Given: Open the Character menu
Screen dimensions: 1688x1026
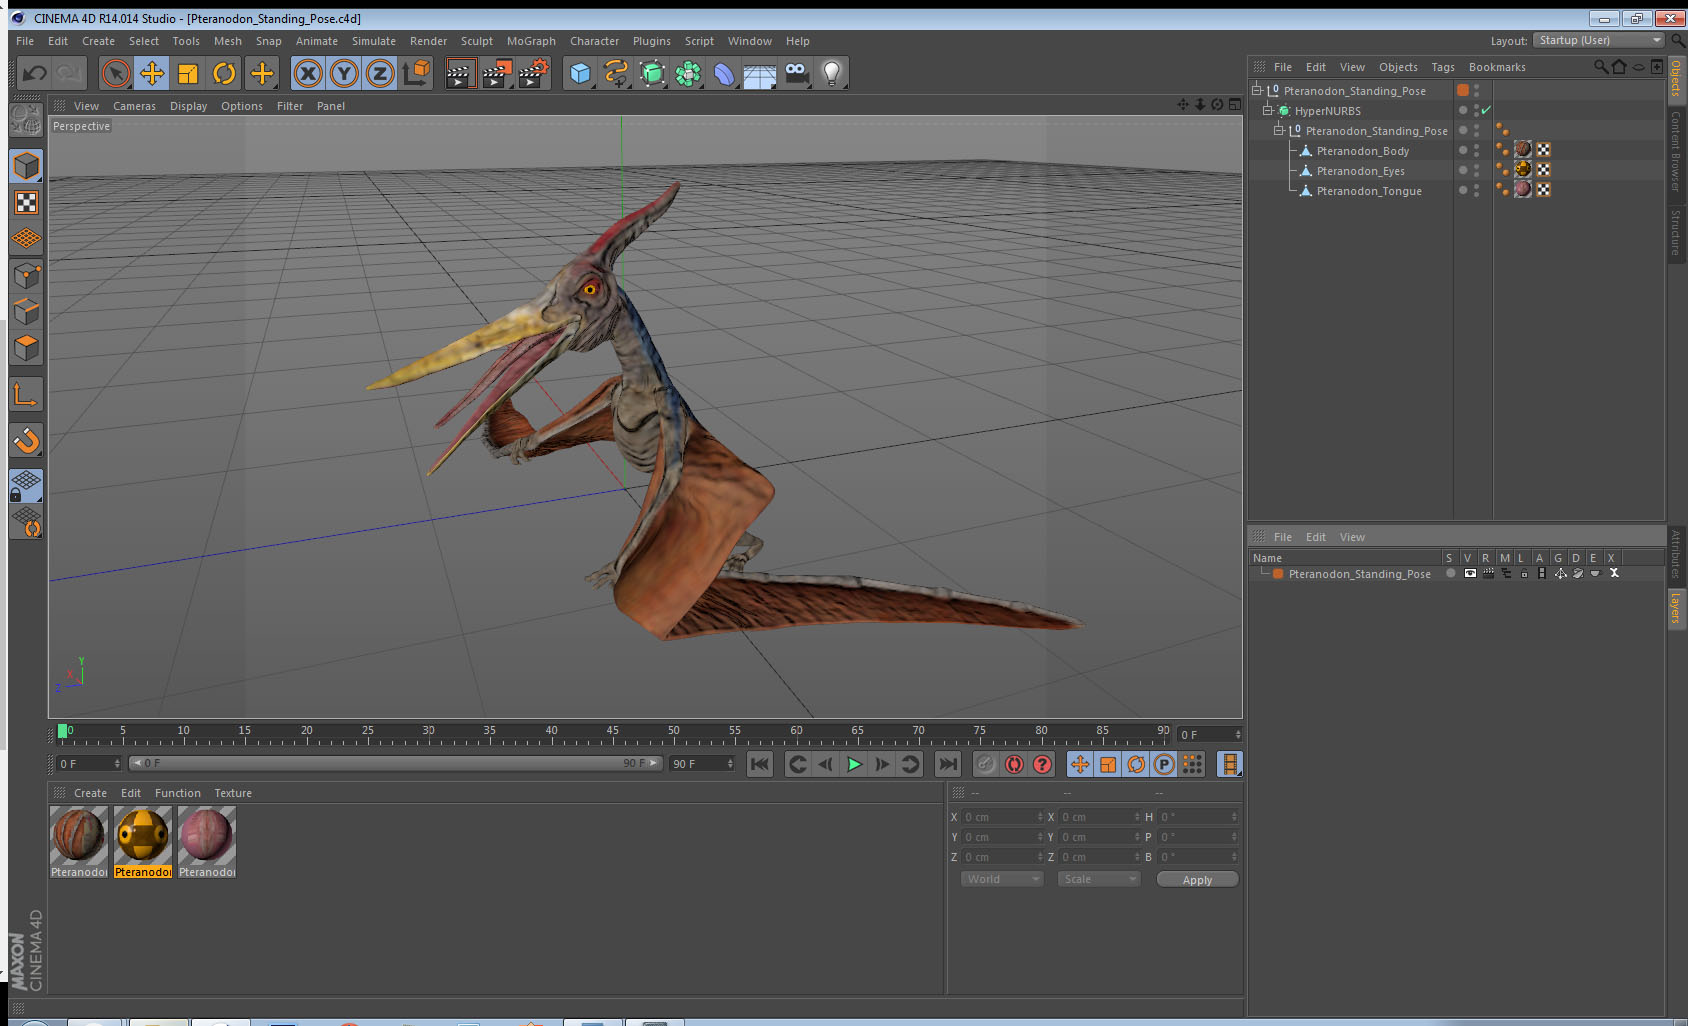Looking at the screenshot, I should [x=594, y=41].
